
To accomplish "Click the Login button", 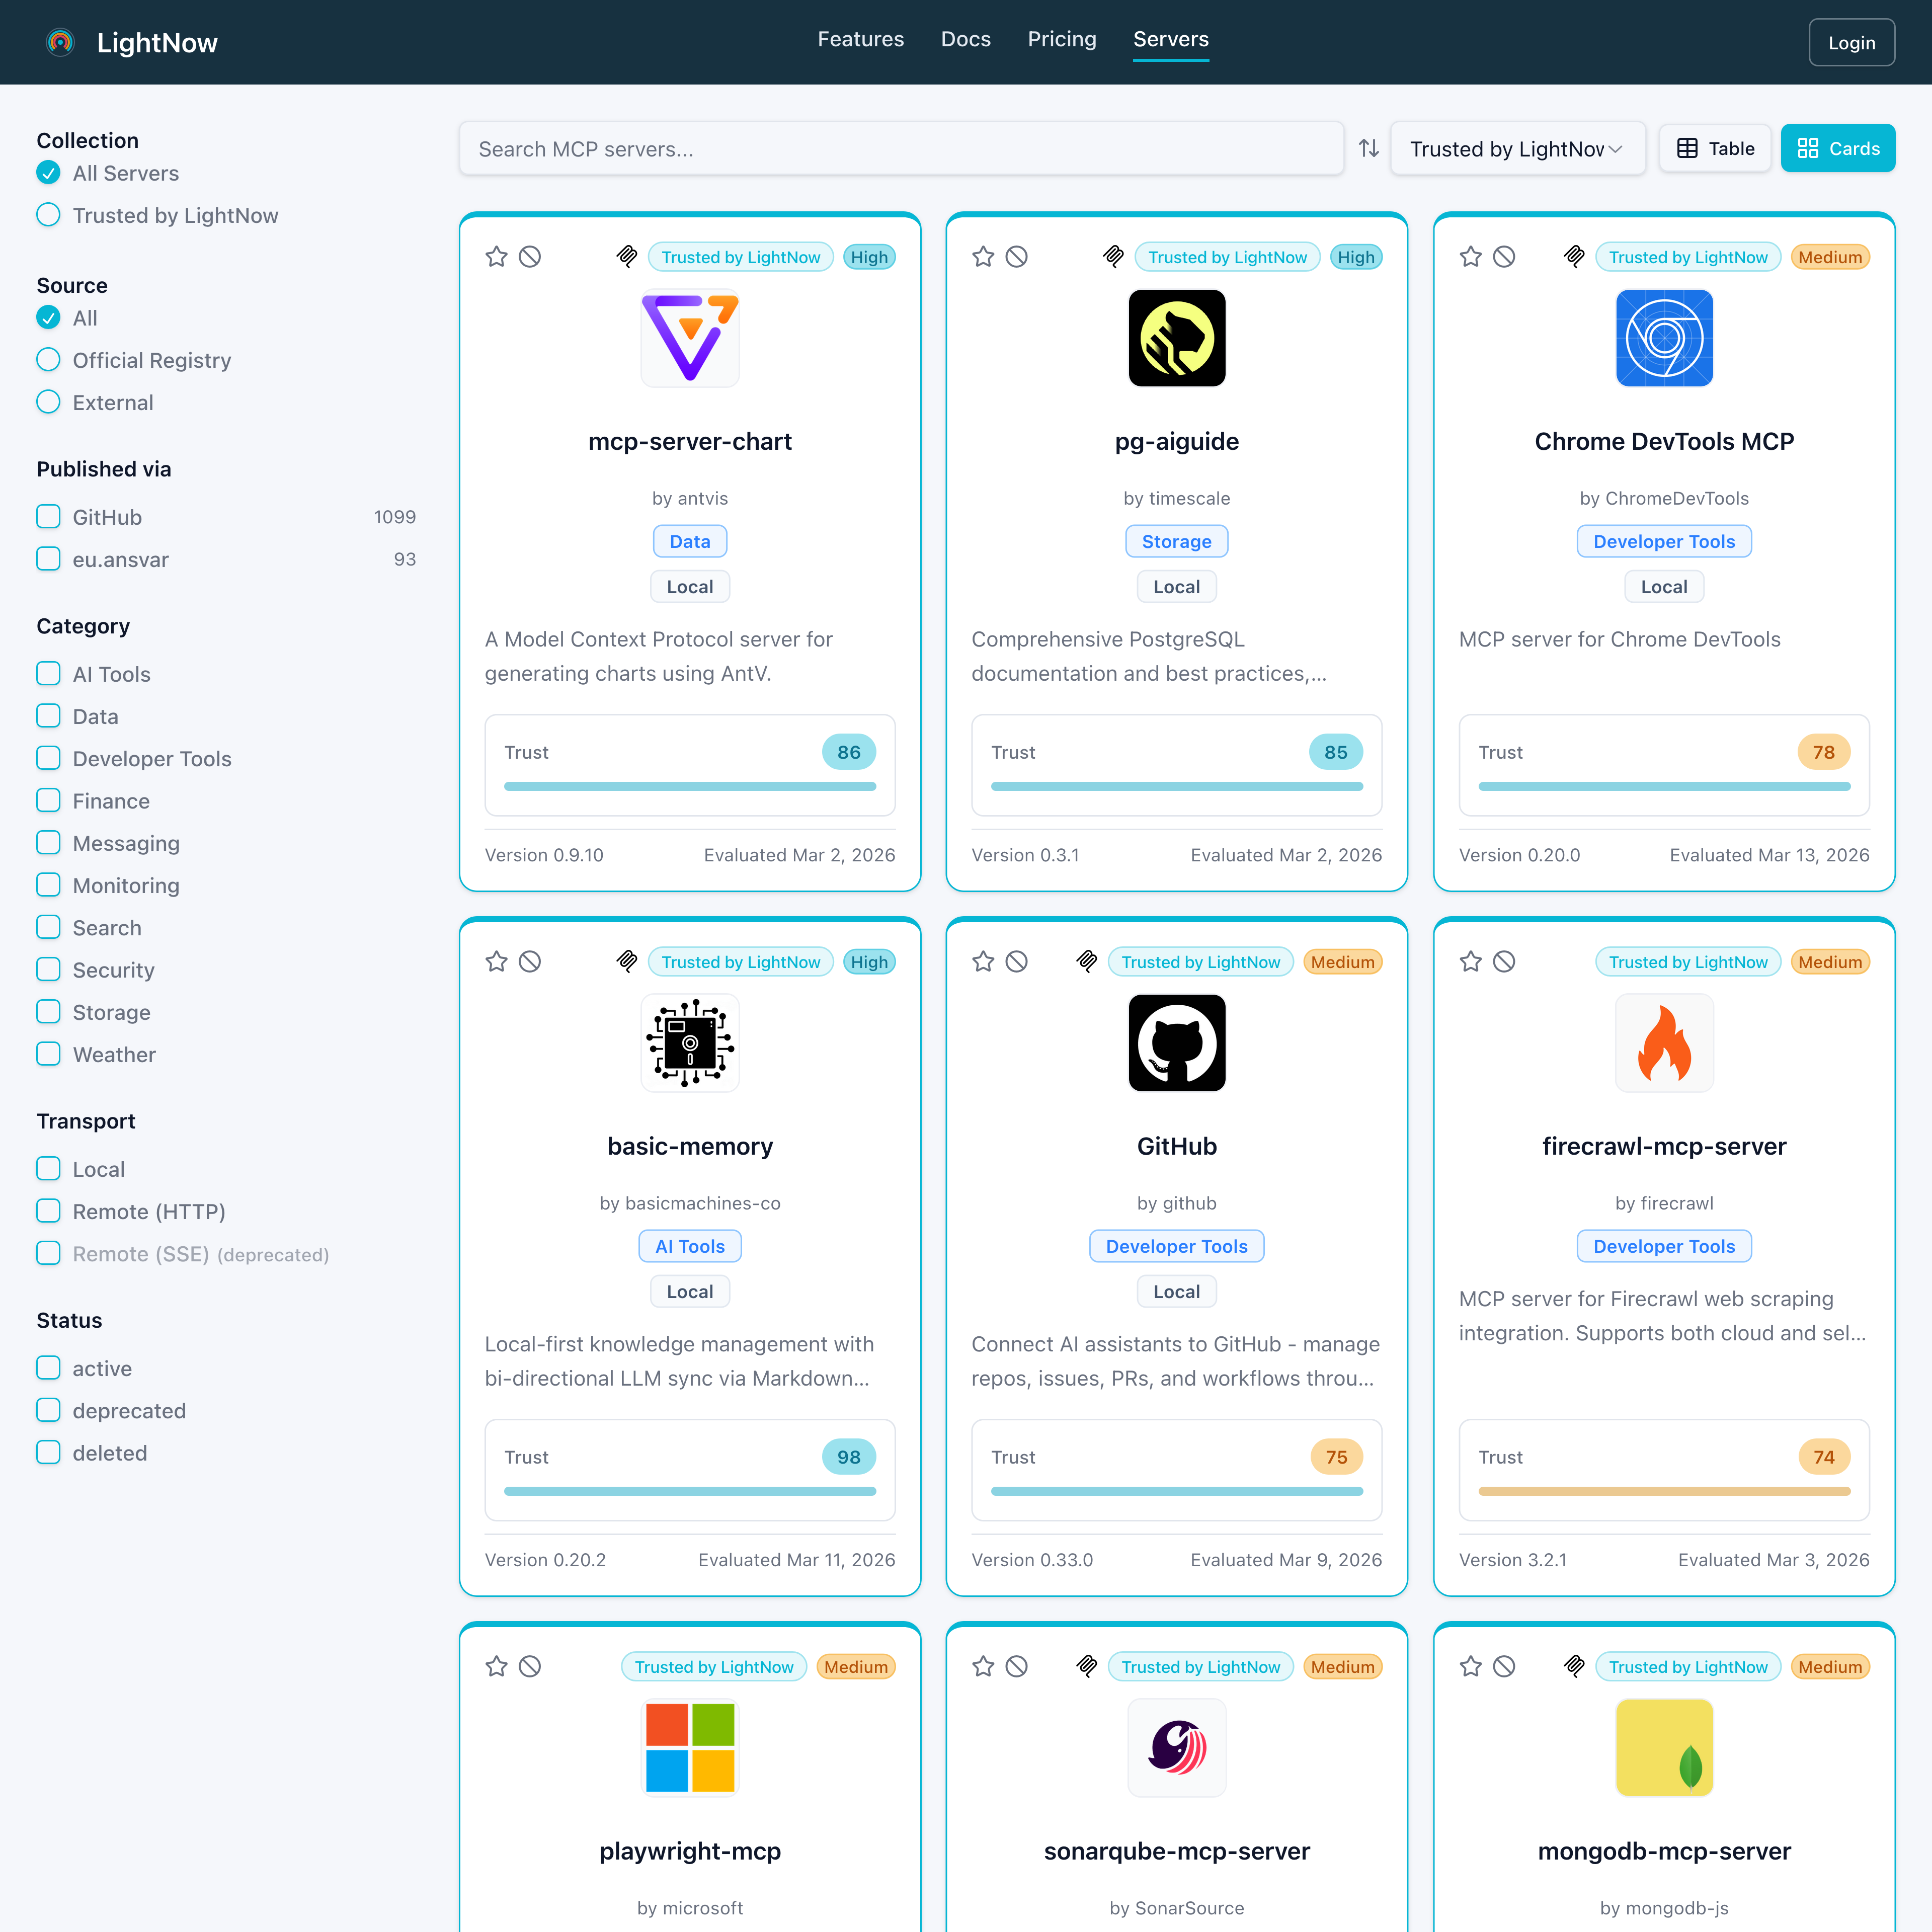I will coord(1851,42).
